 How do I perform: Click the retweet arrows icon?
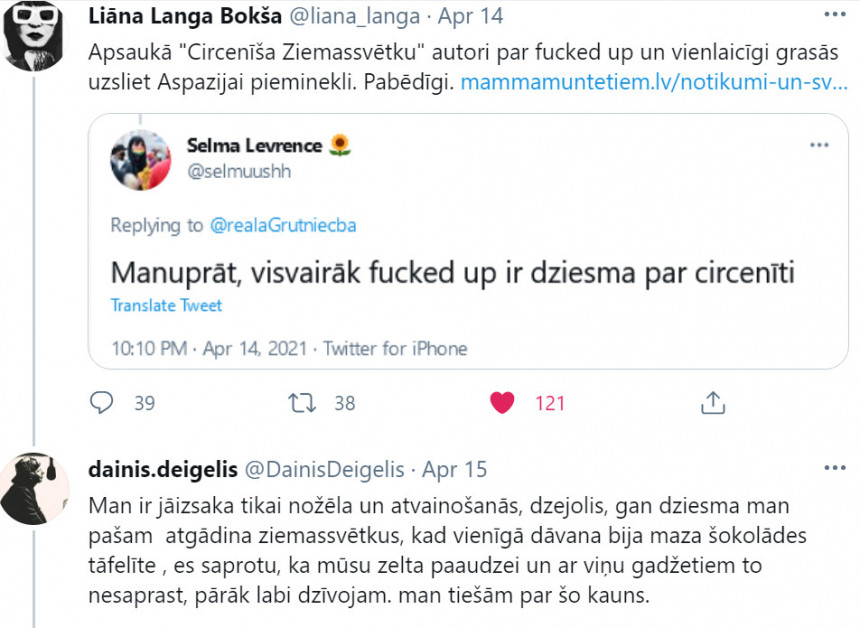[301, 403]
